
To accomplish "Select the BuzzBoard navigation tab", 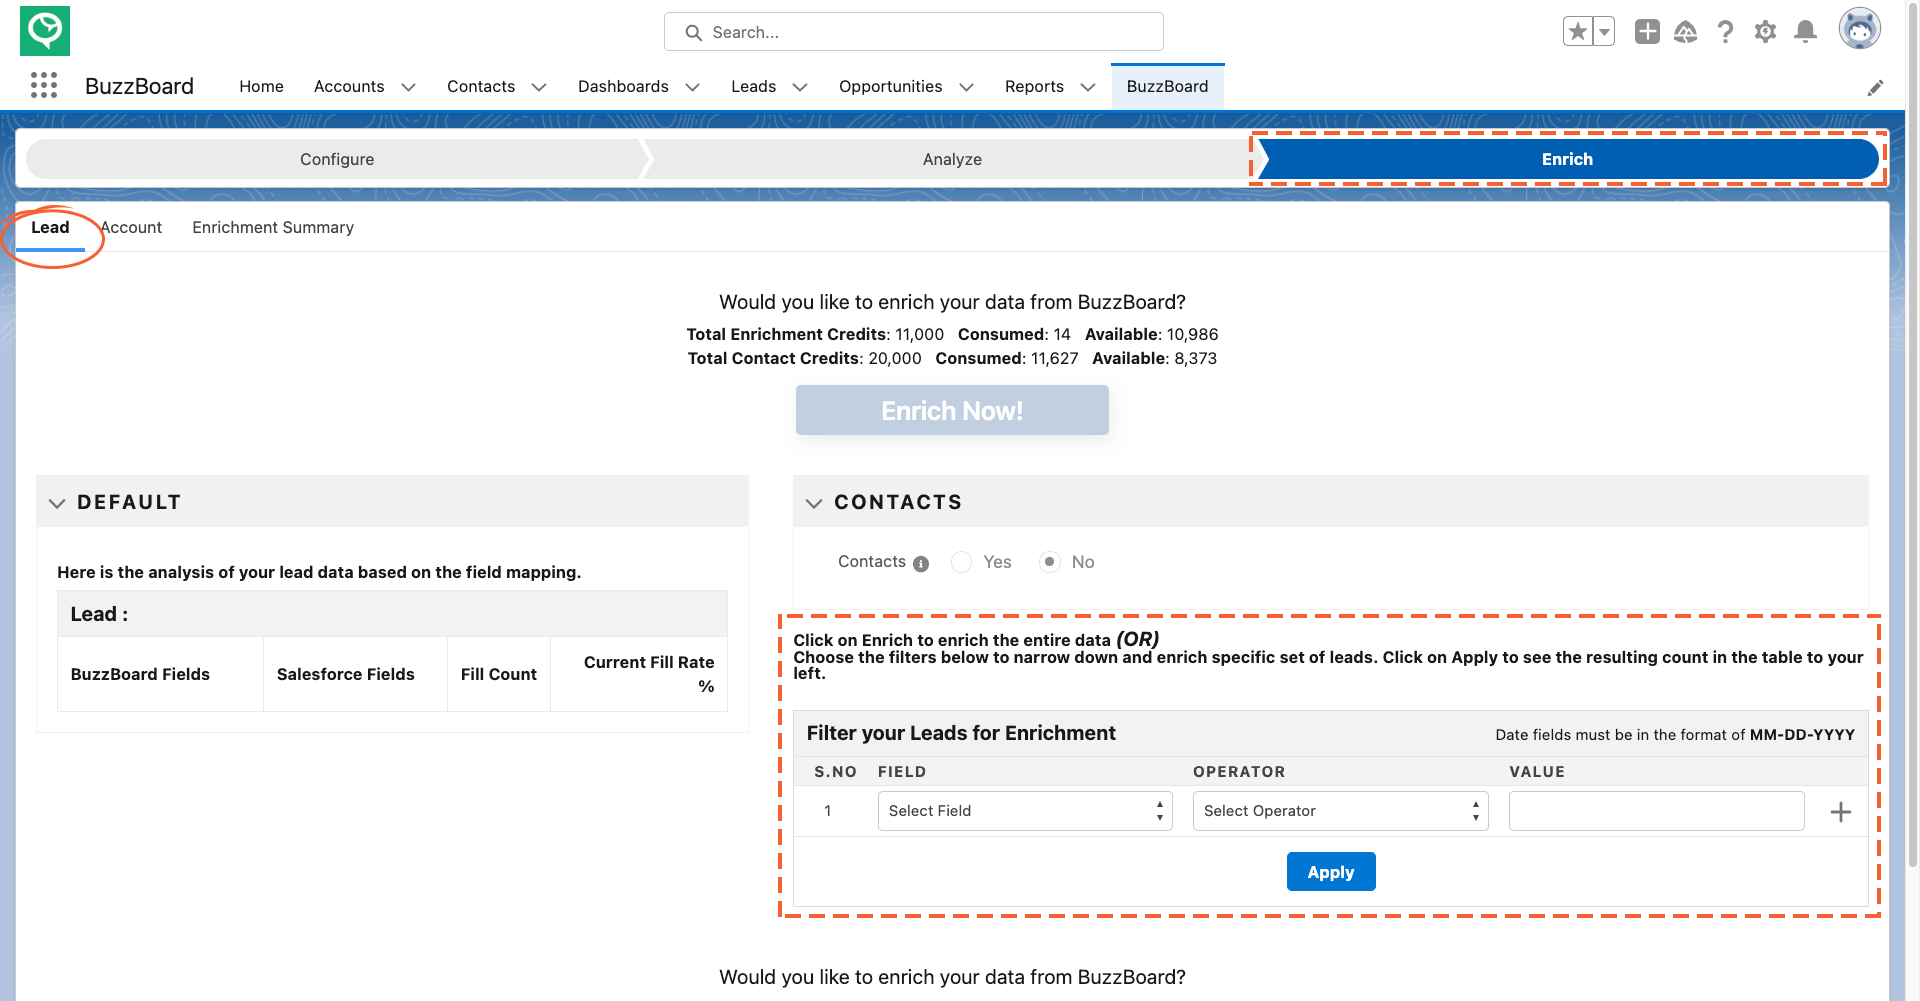I will [1167, 87].
